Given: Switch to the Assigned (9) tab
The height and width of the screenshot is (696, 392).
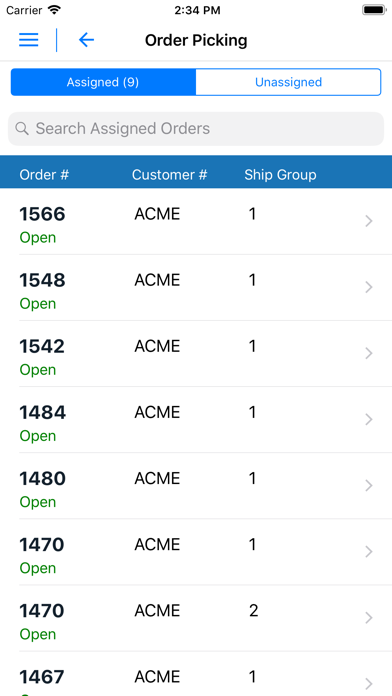Looking at the screenshot, I should click(x=103, y=82).
